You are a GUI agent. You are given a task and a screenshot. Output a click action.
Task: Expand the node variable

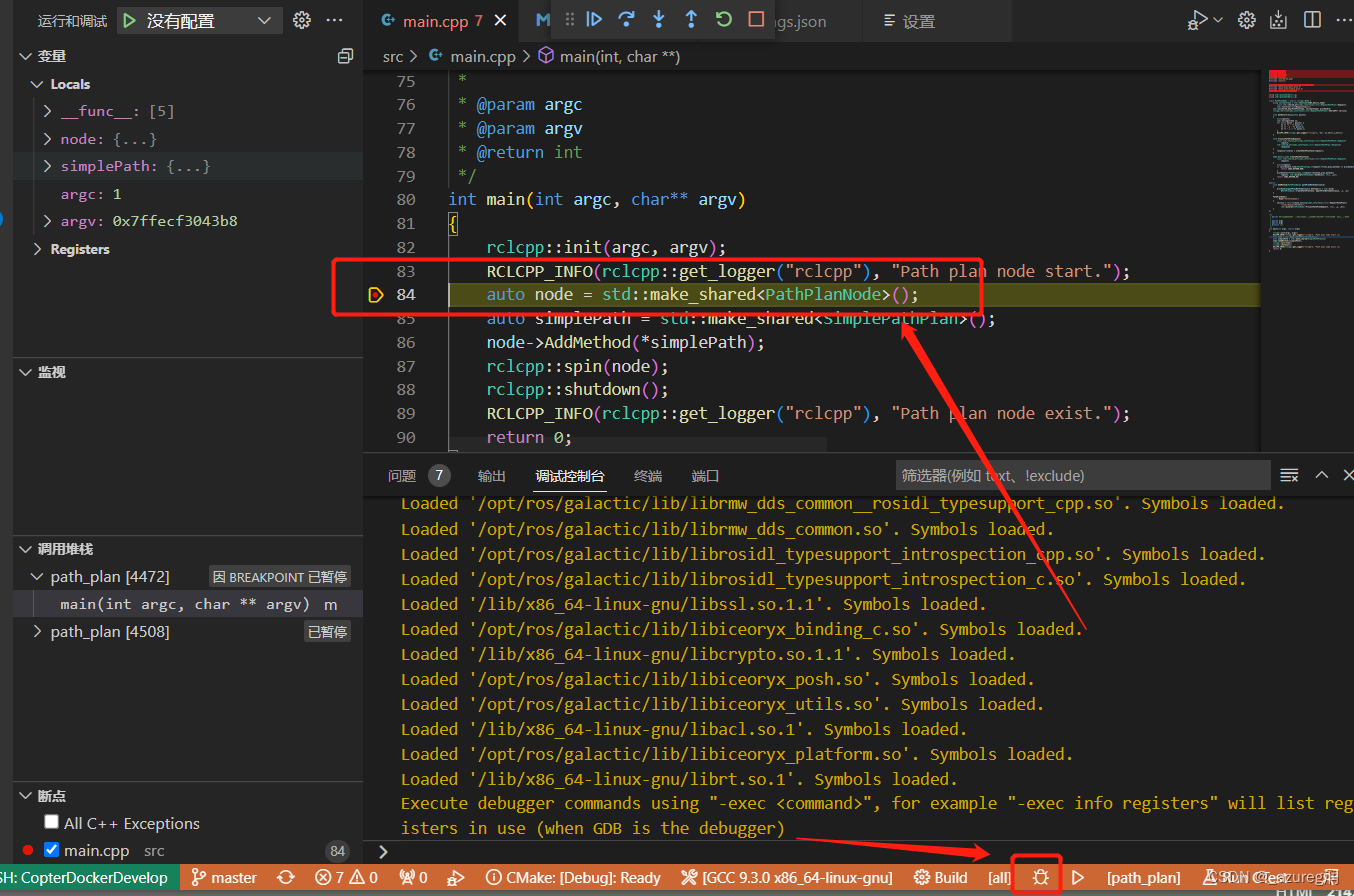(47, 139)
